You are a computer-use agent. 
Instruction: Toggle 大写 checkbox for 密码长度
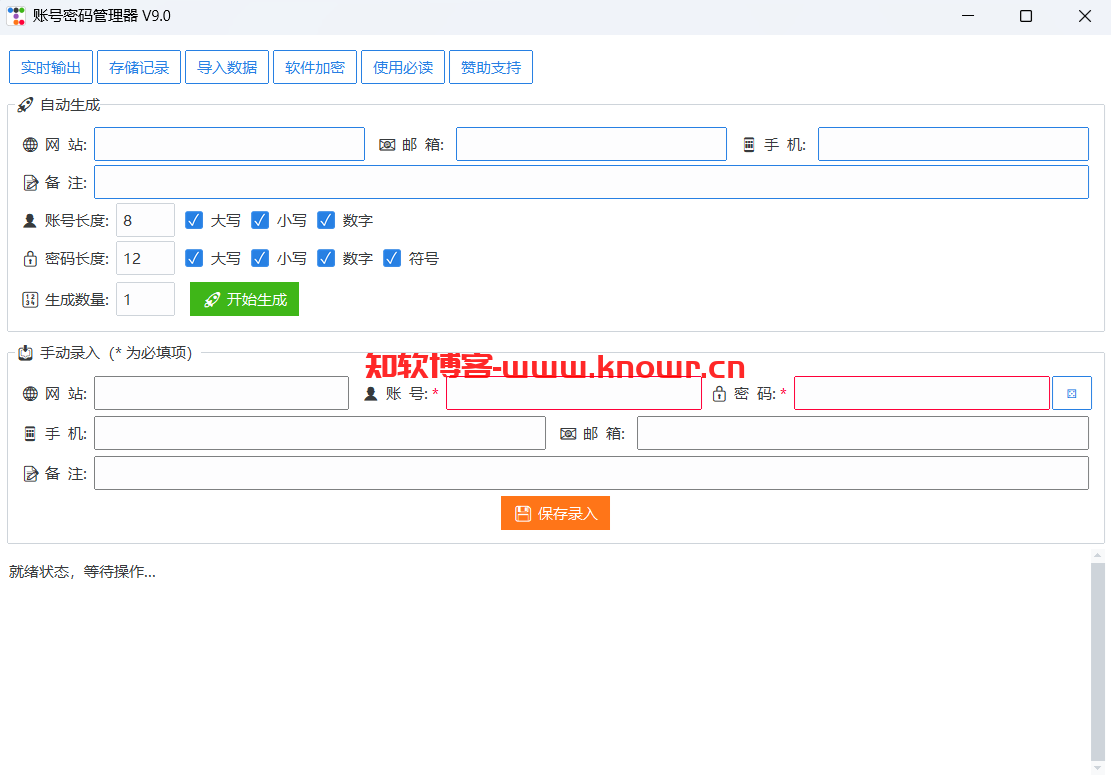[194, 258]
